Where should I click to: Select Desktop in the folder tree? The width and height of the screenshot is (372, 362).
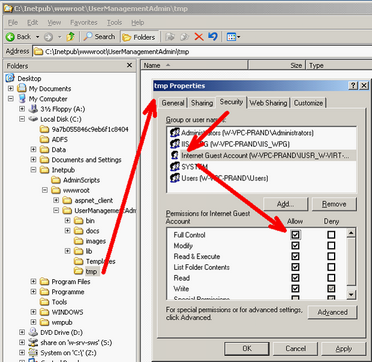tap(29, 79)
